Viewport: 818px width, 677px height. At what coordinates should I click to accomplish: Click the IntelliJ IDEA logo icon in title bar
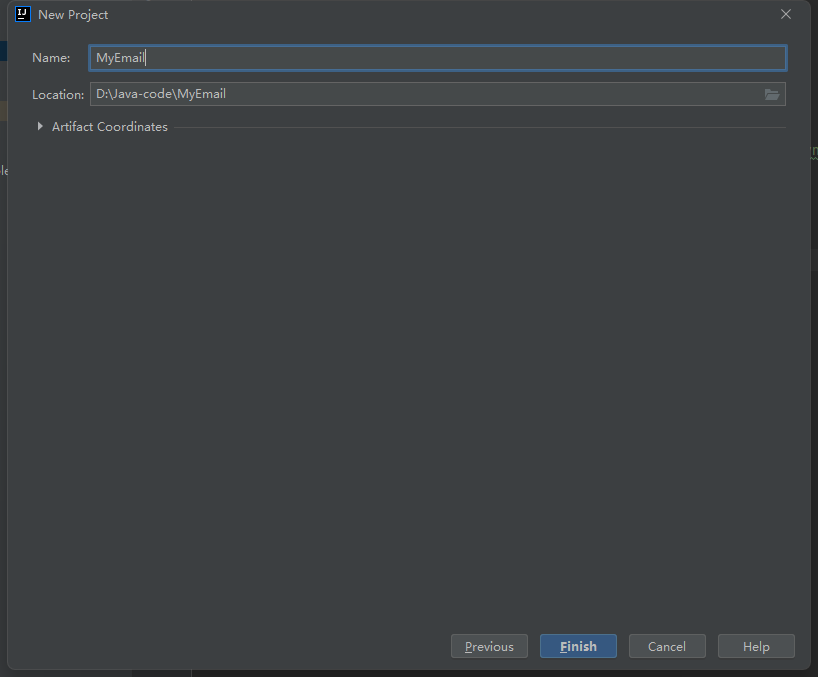[23, 14]
